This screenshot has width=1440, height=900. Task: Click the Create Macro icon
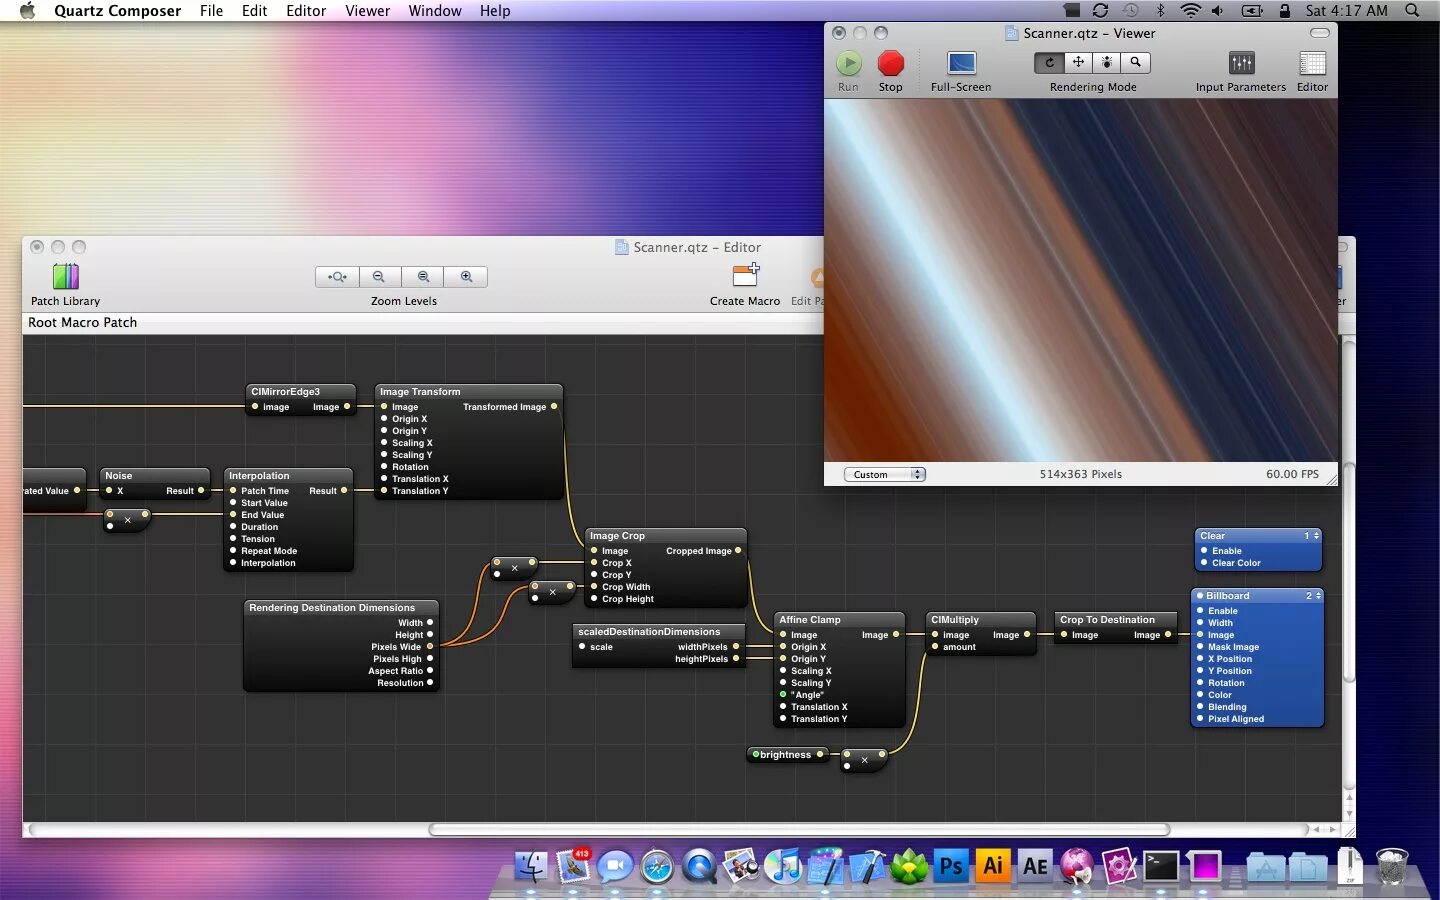click(746, 276)
